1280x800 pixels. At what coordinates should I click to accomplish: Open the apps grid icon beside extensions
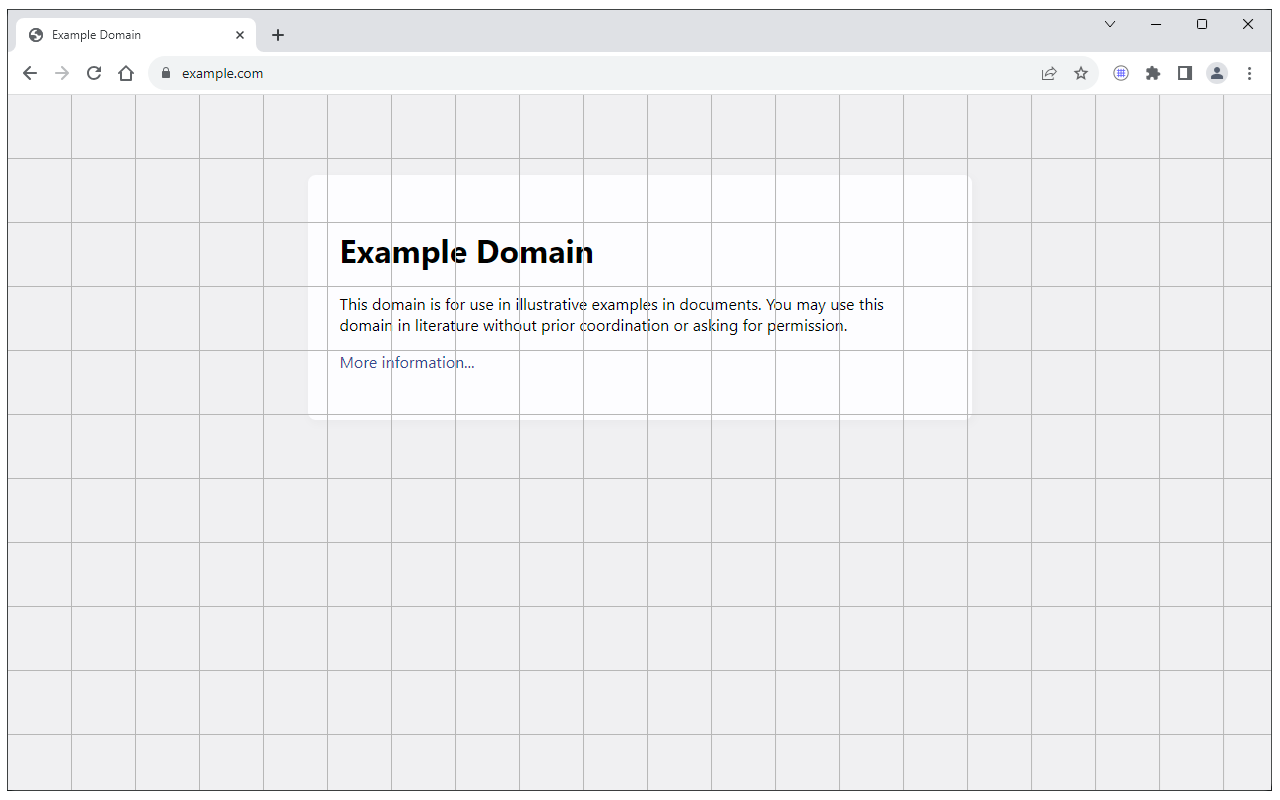[1121, 73]
